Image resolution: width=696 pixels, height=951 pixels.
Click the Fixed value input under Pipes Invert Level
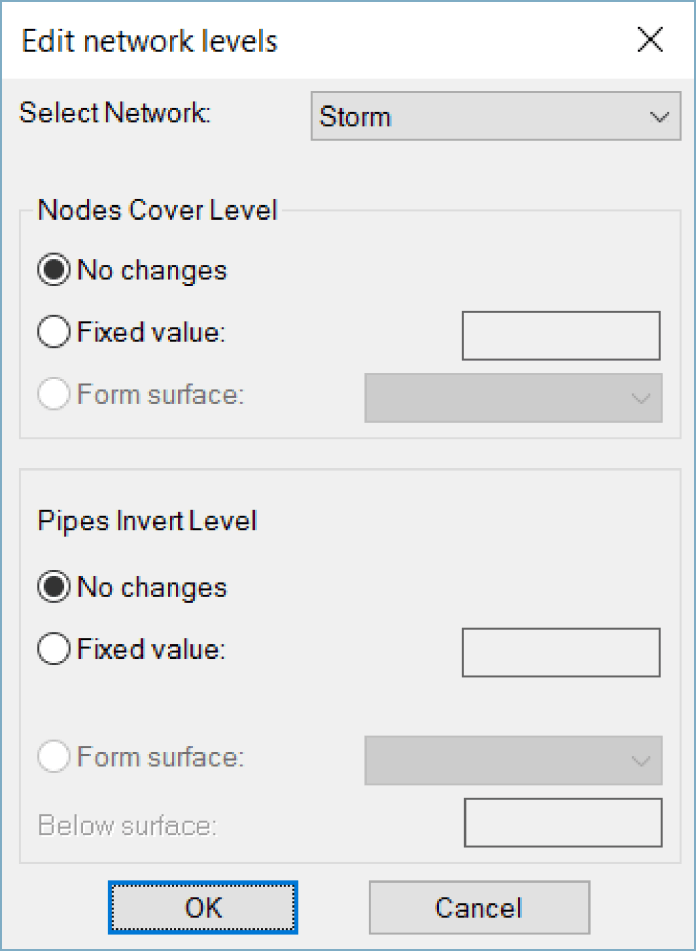[560, 652]
